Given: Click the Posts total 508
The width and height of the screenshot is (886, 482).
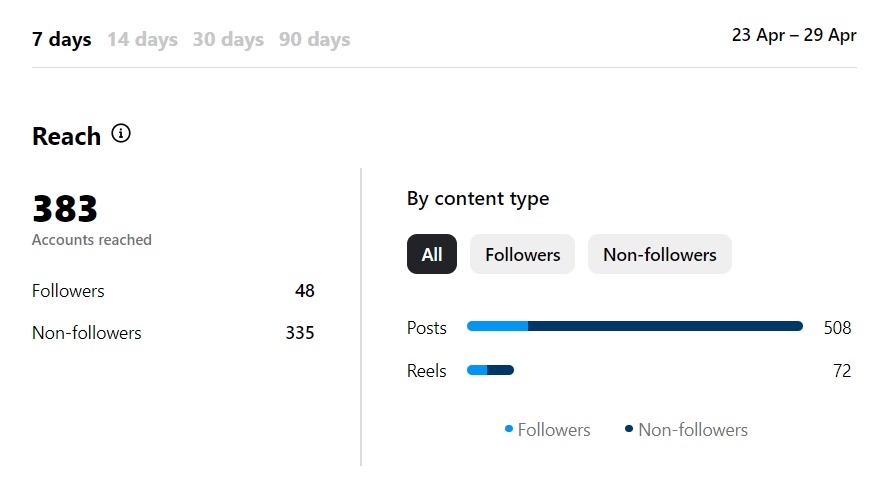Looking at the screenshot, I should pyautogui.click(x=837, y=328).
